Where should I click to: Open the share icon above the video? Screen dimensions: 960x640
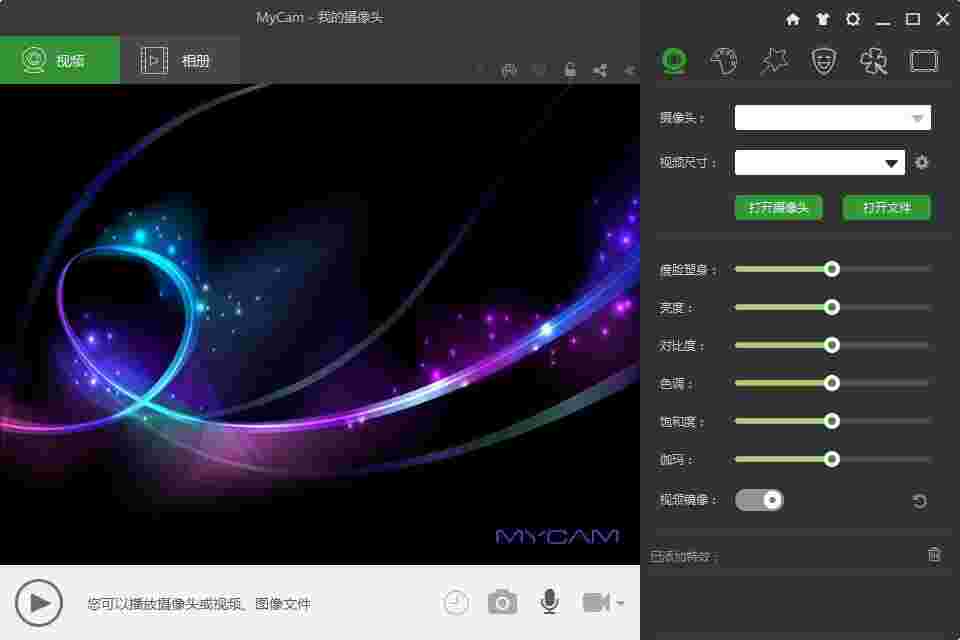coord(600,70)
